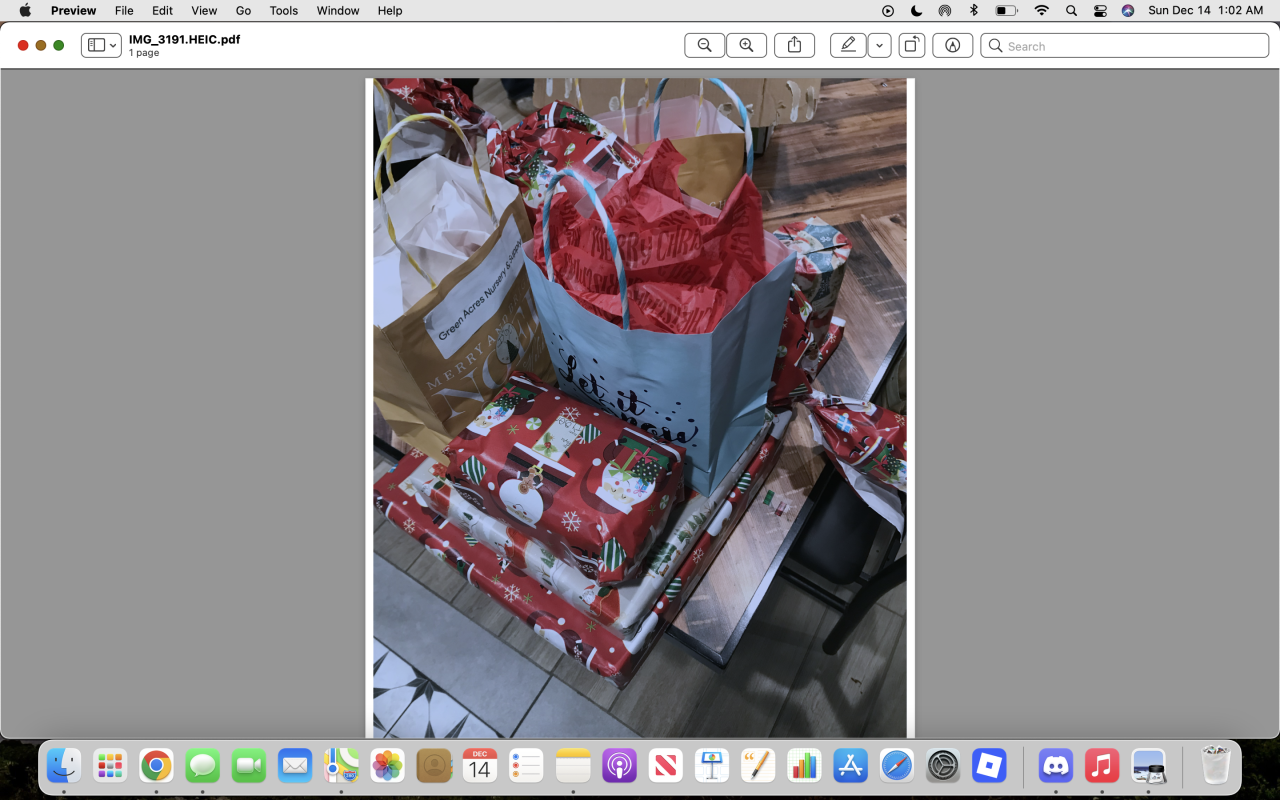Open the Share menu in the toolbar
1280x800 pixels.
(794, 46)
